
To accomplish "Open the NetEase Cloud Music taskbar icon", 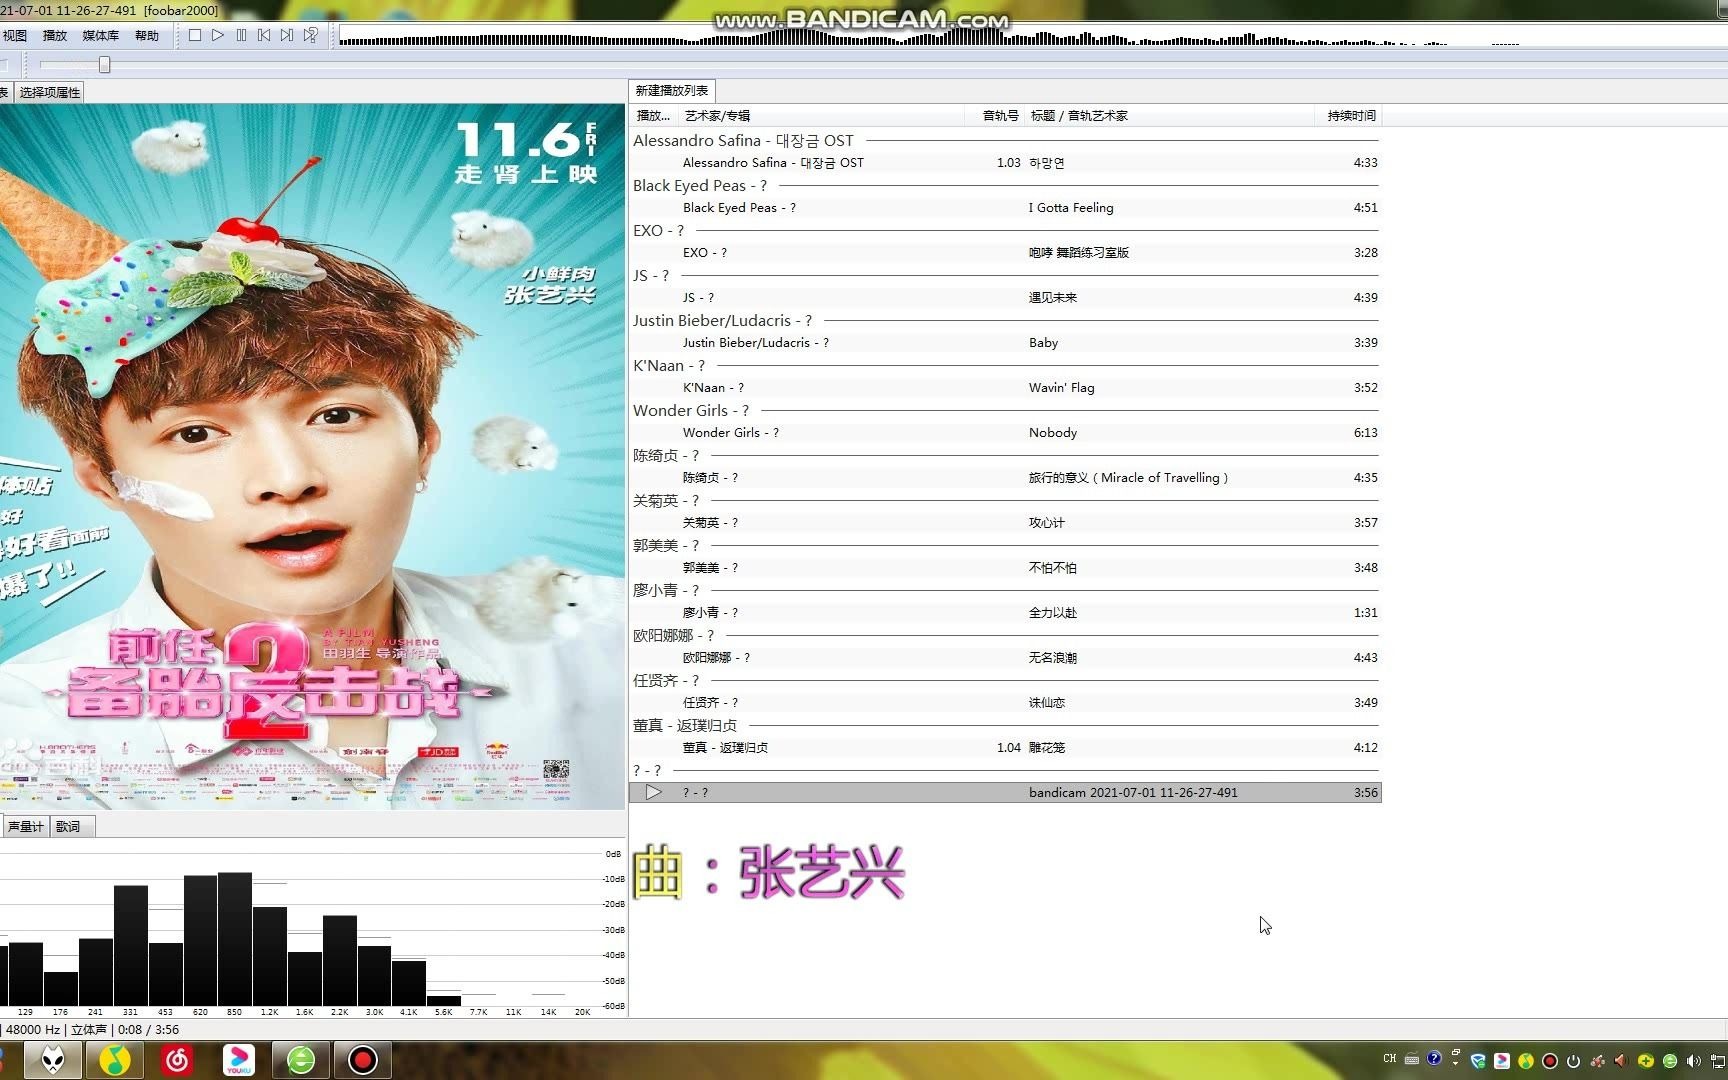I will [177, 1060].
